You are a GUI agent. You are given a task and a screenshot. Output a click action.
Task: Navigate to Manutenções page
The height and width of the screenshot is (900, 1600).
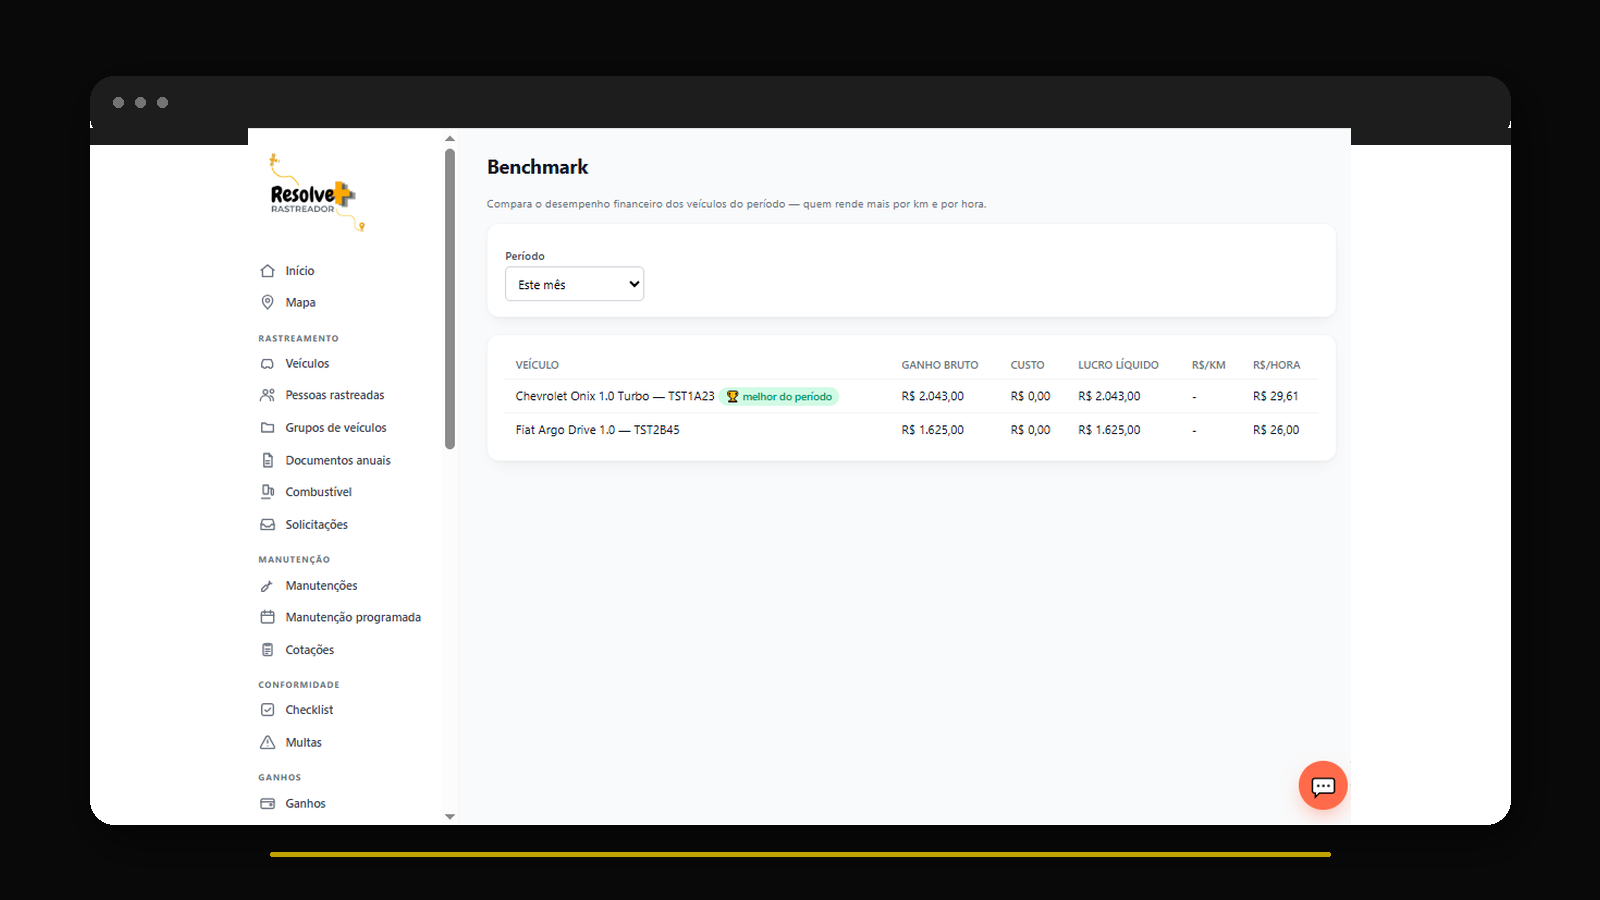point(321,586)
